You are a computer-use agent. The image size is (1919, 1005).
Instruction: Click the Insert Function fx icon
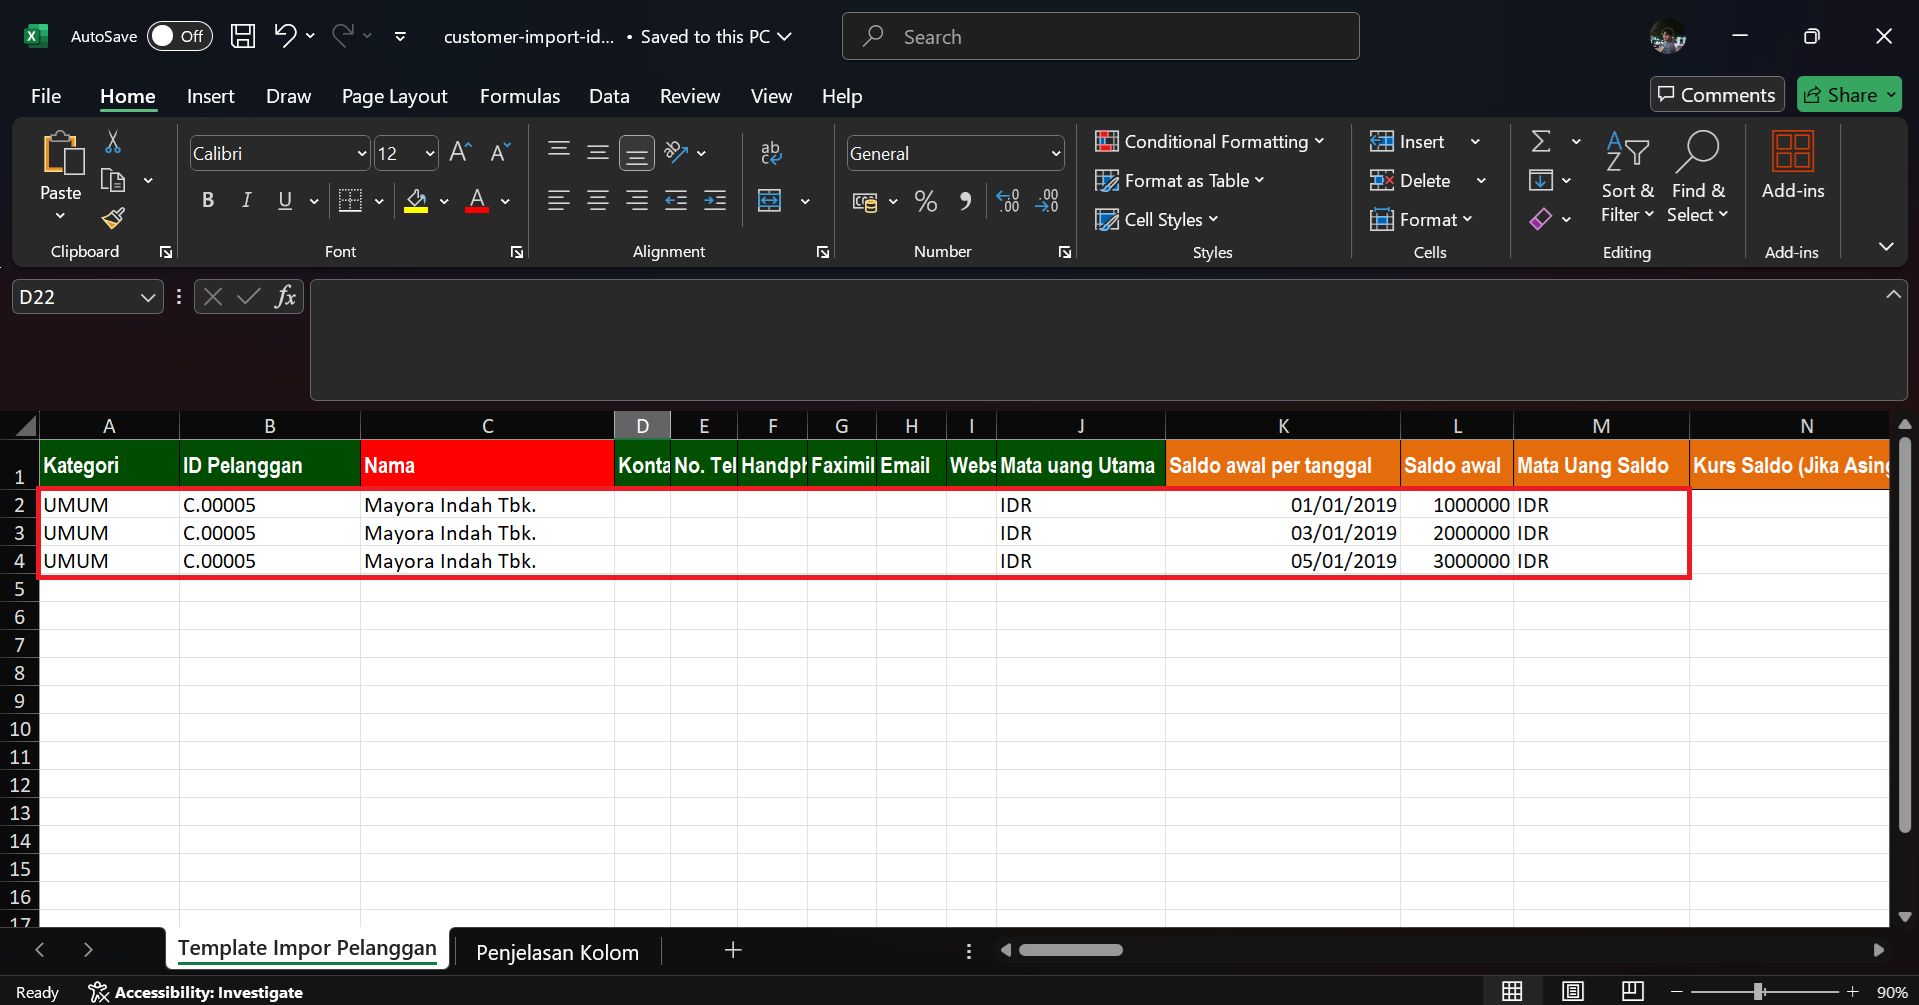coord(285,297)
